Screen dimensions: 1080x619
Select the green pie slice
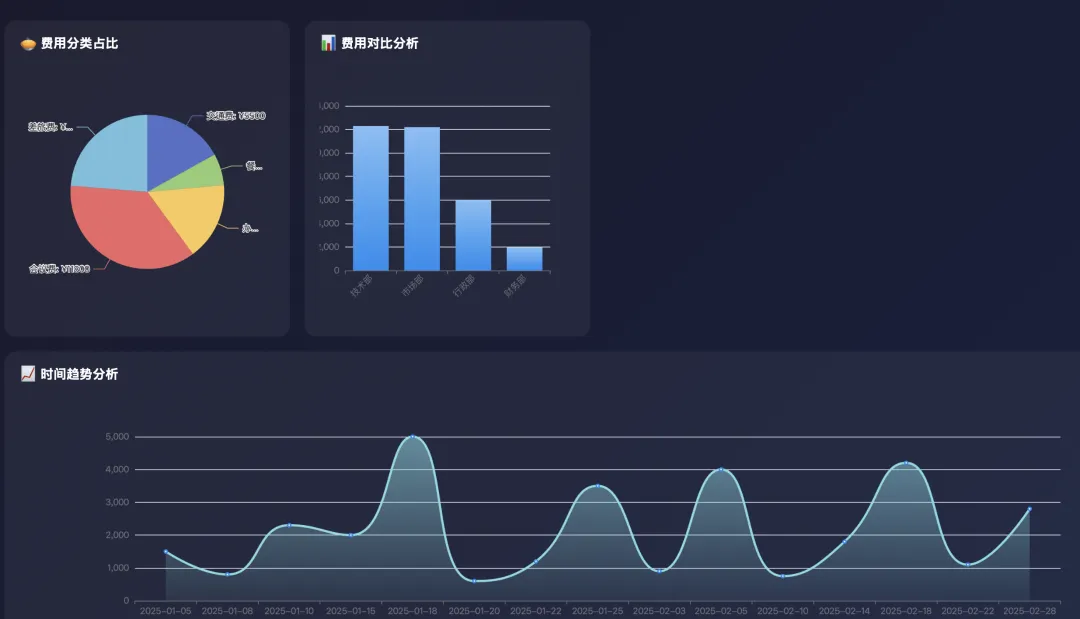(200, 175)
